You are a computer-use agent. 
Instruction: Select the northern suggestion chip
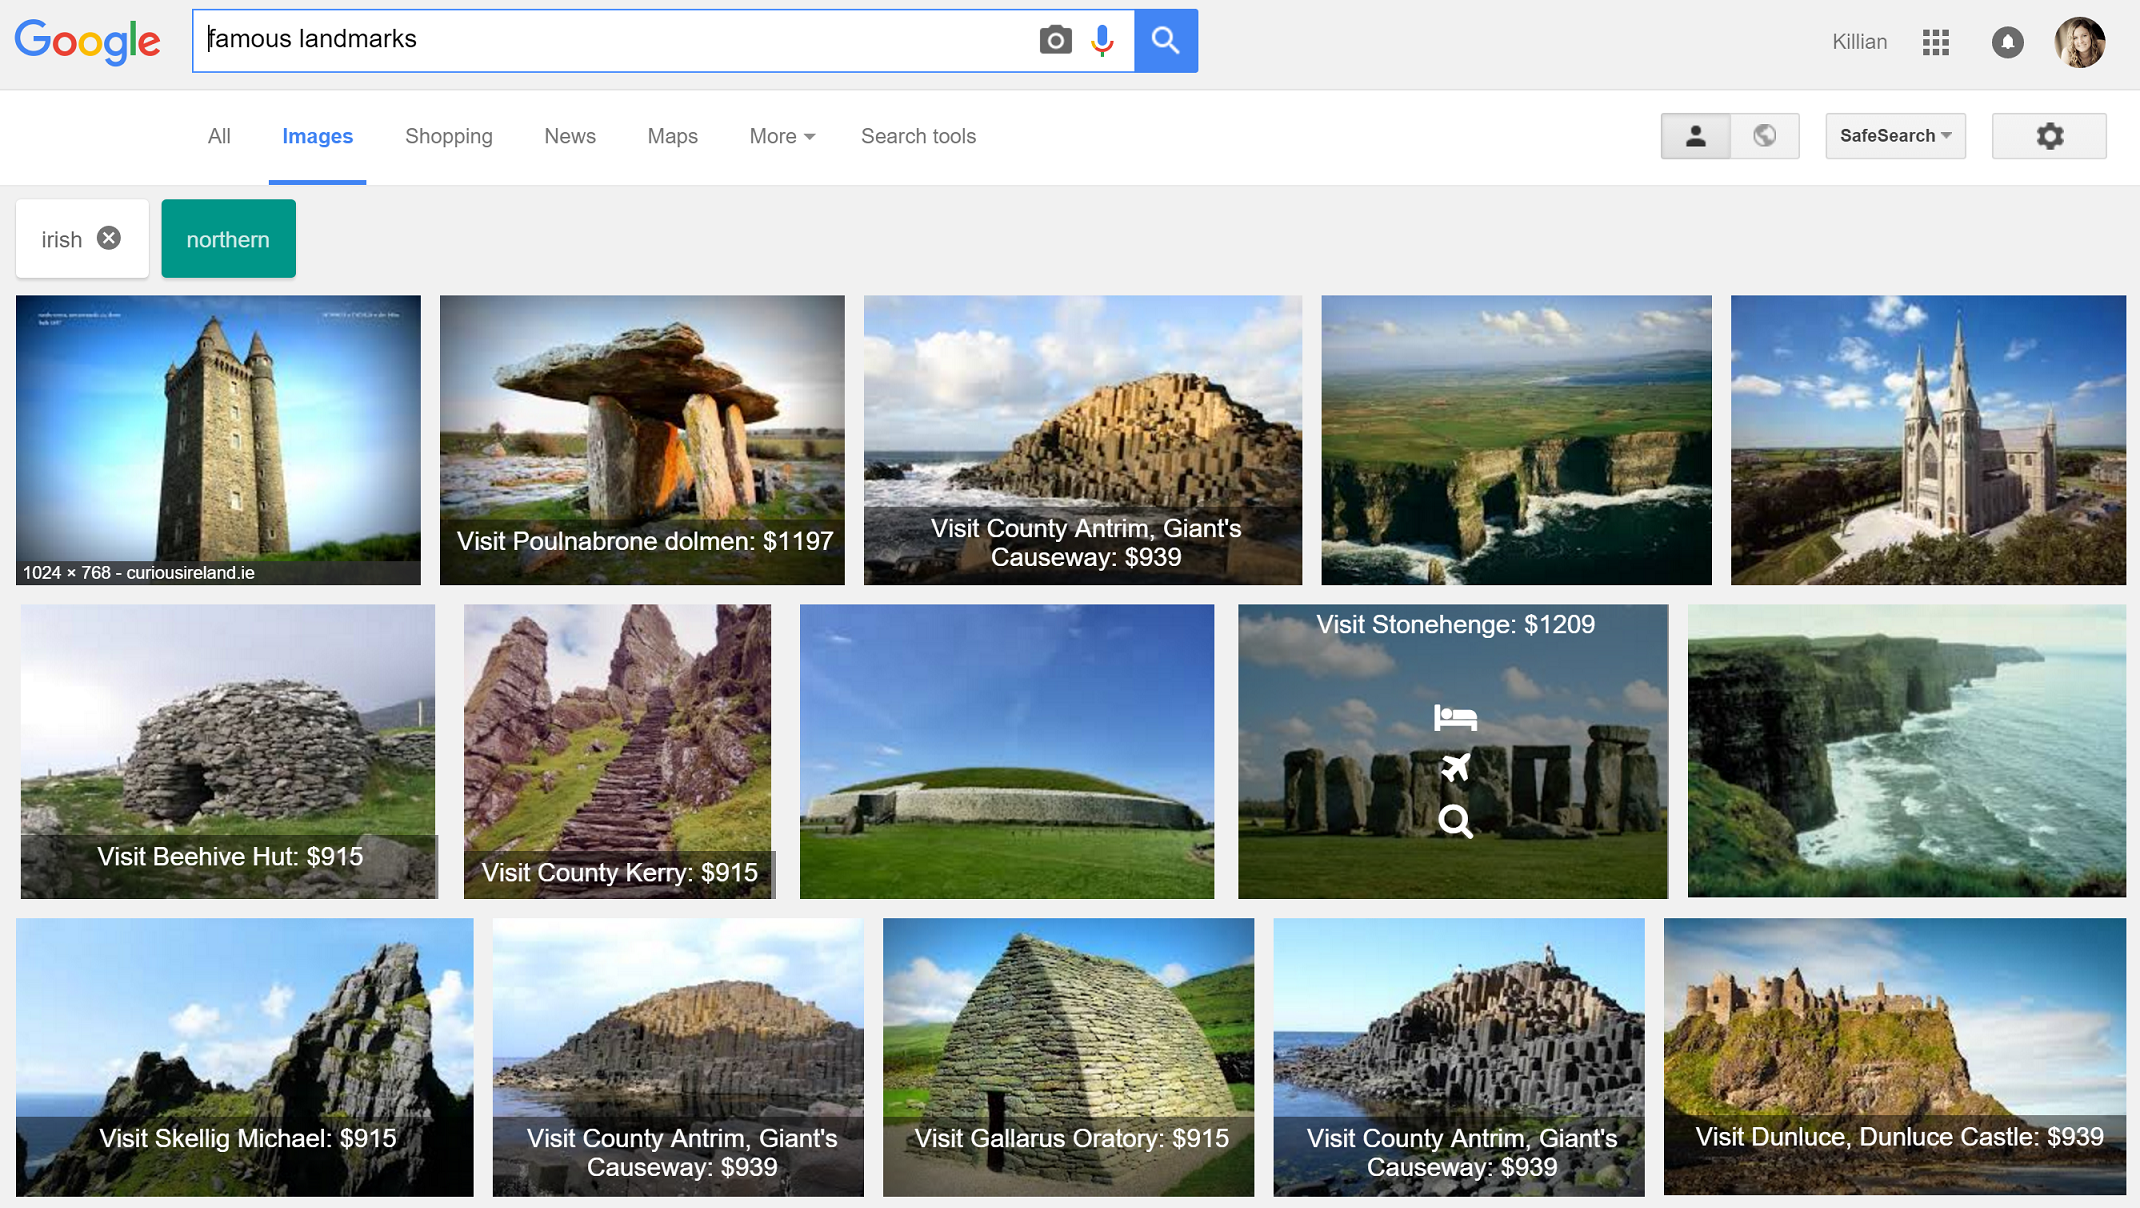point(228,239)
